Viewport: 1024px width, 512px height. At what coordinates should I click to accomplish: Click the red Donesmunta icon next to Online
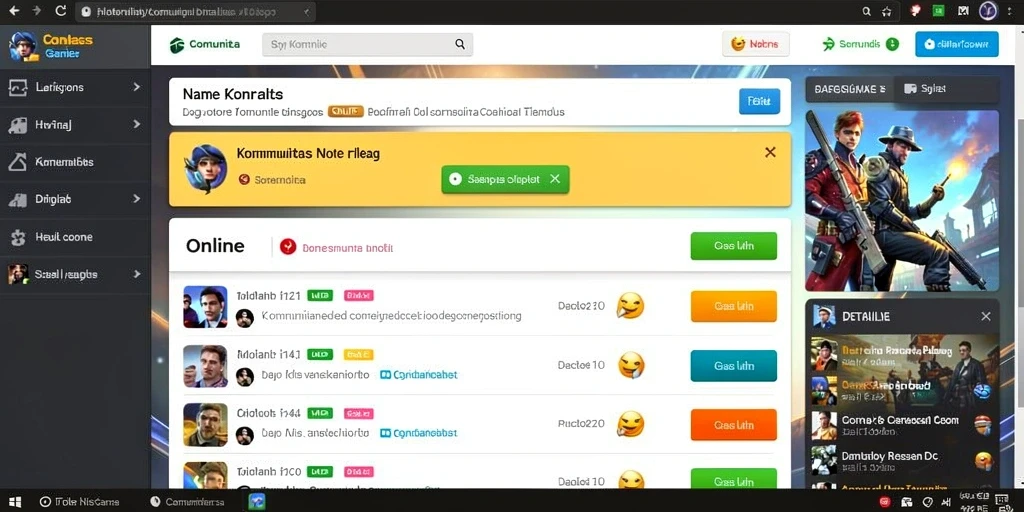tap(288, 246)
